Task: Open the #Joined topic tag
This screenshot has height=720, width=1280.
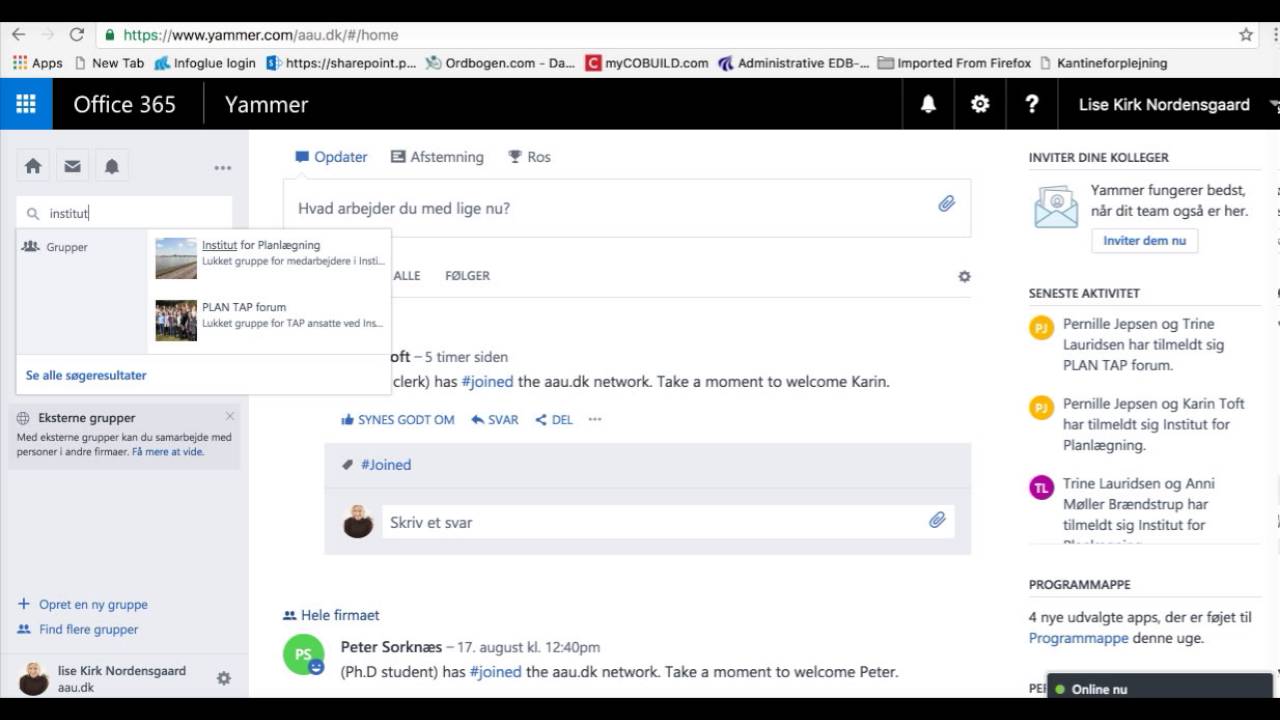Action: coord(386,465)
